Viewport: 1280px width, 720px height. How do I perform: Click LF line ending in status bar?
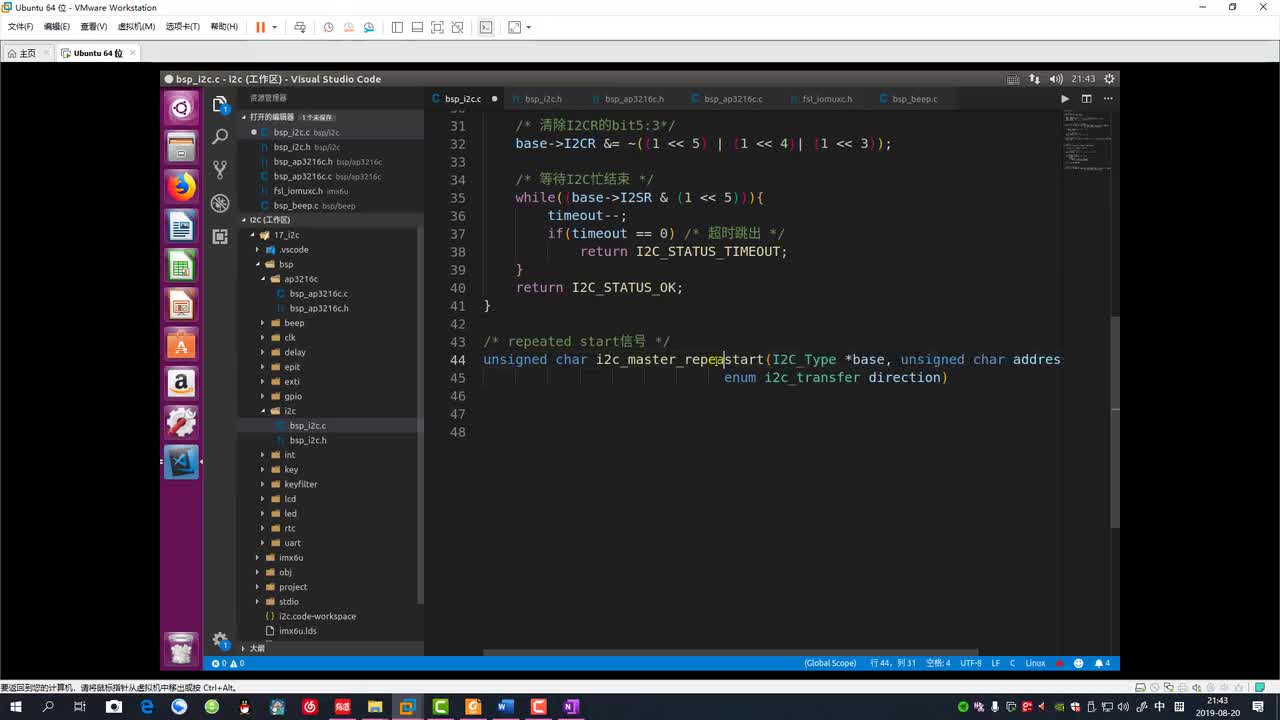point(996,663)
